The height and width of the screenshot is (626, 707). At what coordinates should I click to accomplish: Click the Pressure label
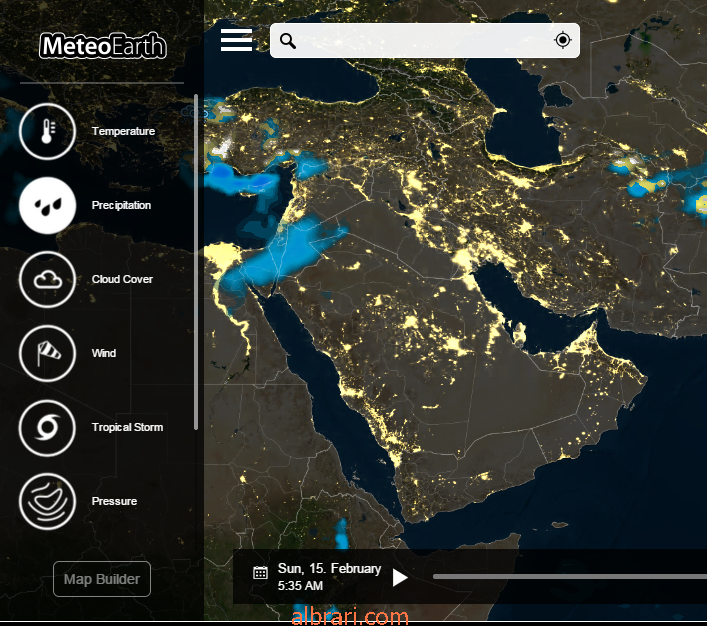(114, 501)
